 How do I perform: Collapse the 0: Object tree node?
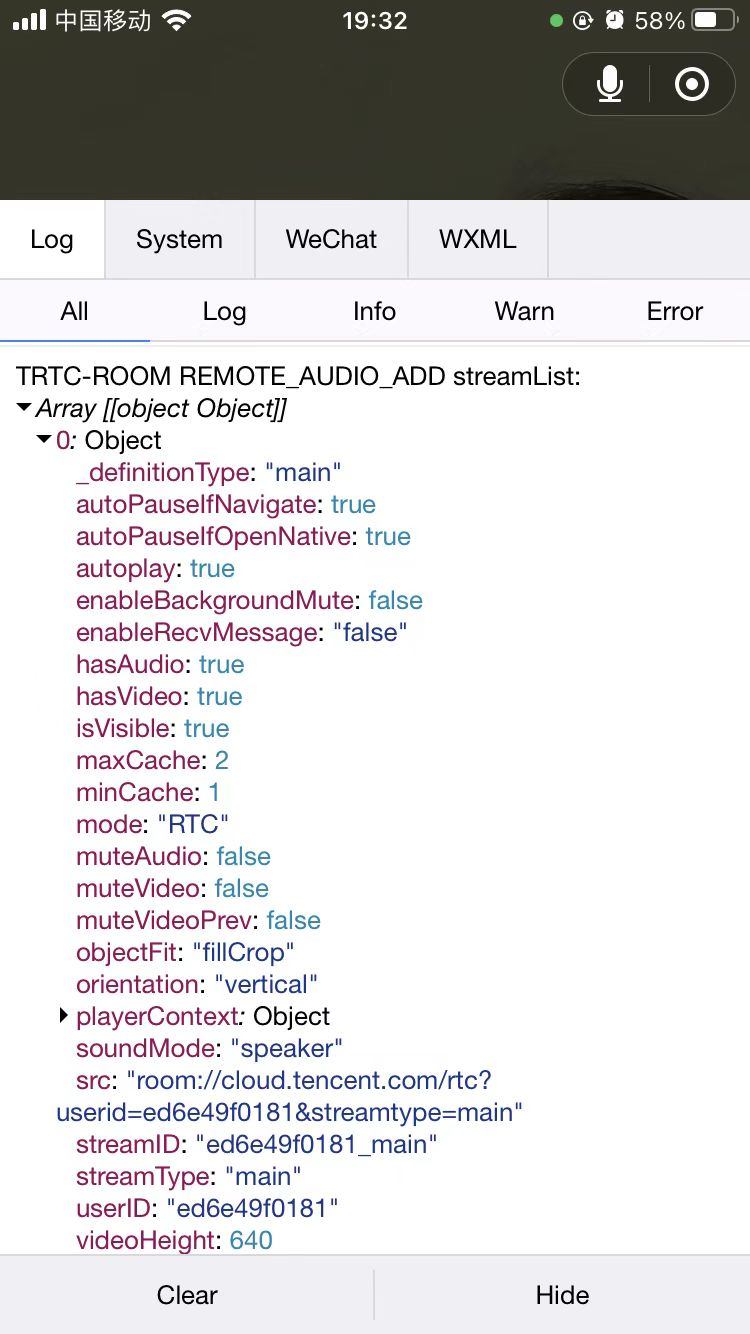tap(44, 440)
